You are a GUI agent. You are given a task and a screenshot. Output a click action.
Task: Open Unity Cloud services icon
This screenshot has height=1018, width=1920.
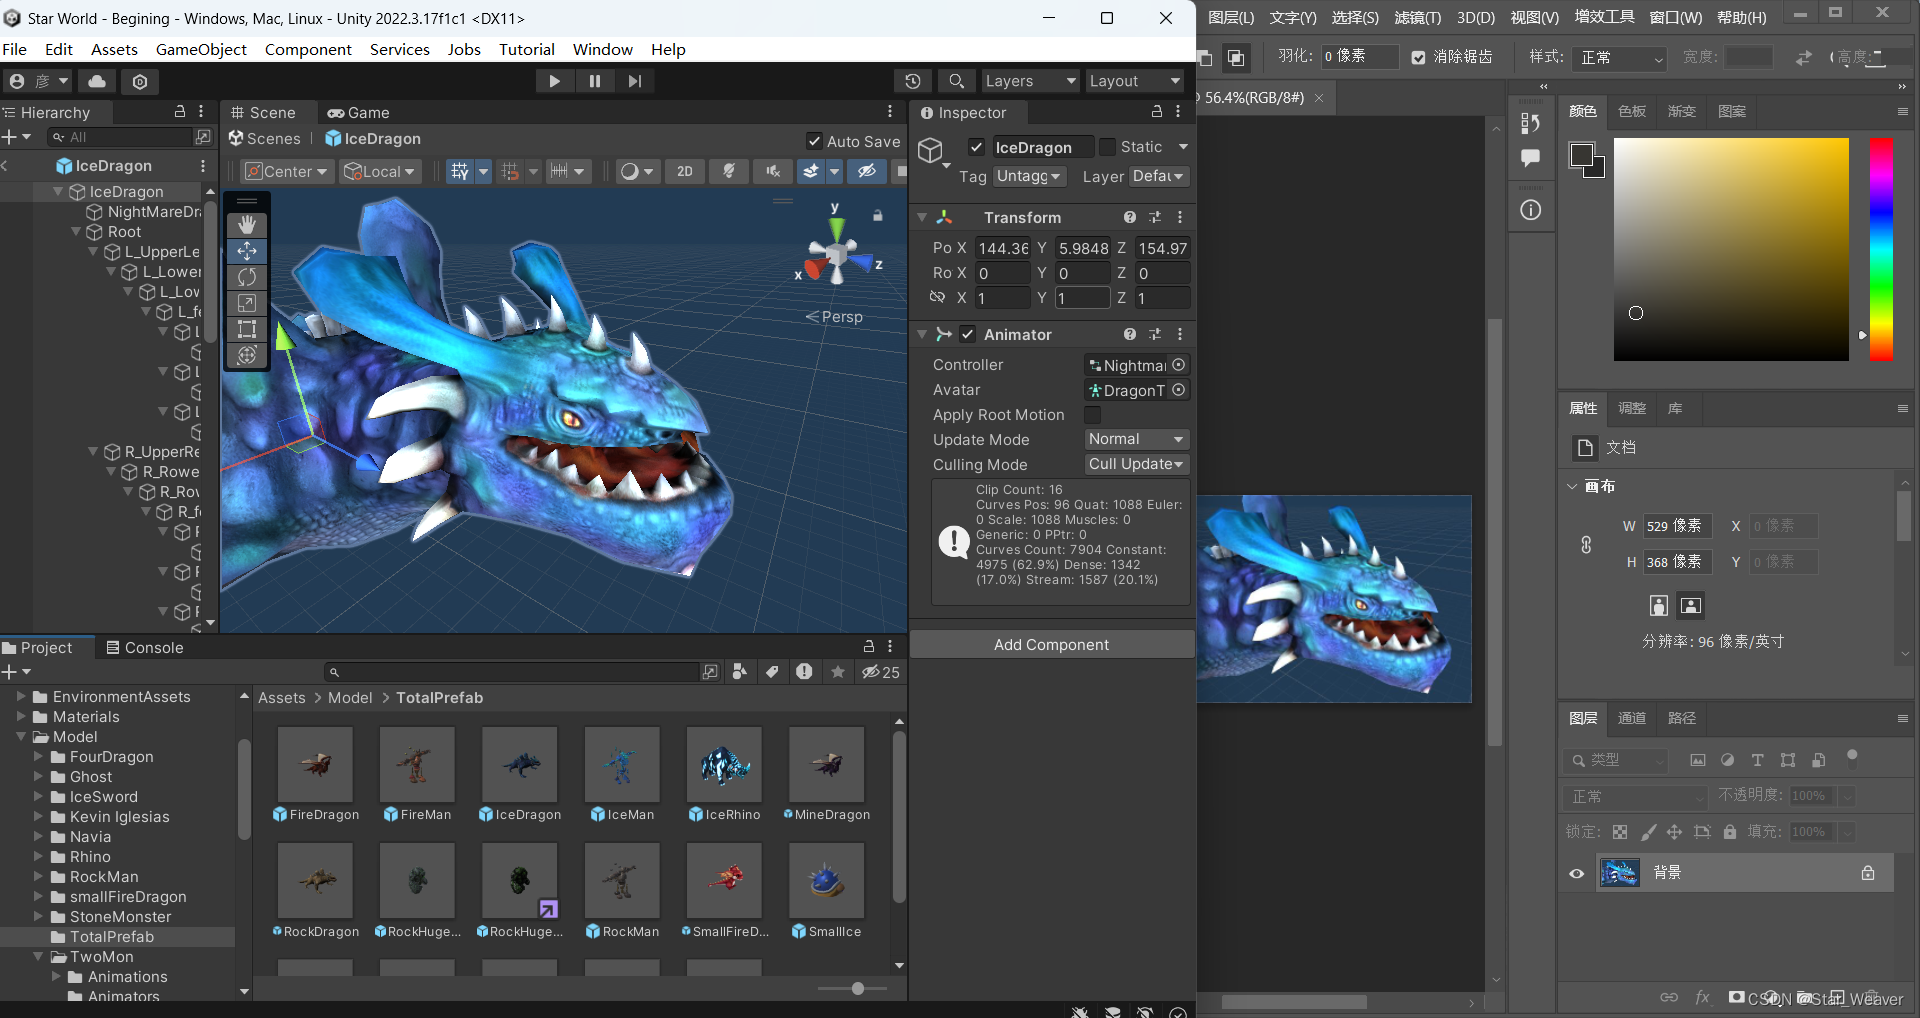(x=97, y=81)
